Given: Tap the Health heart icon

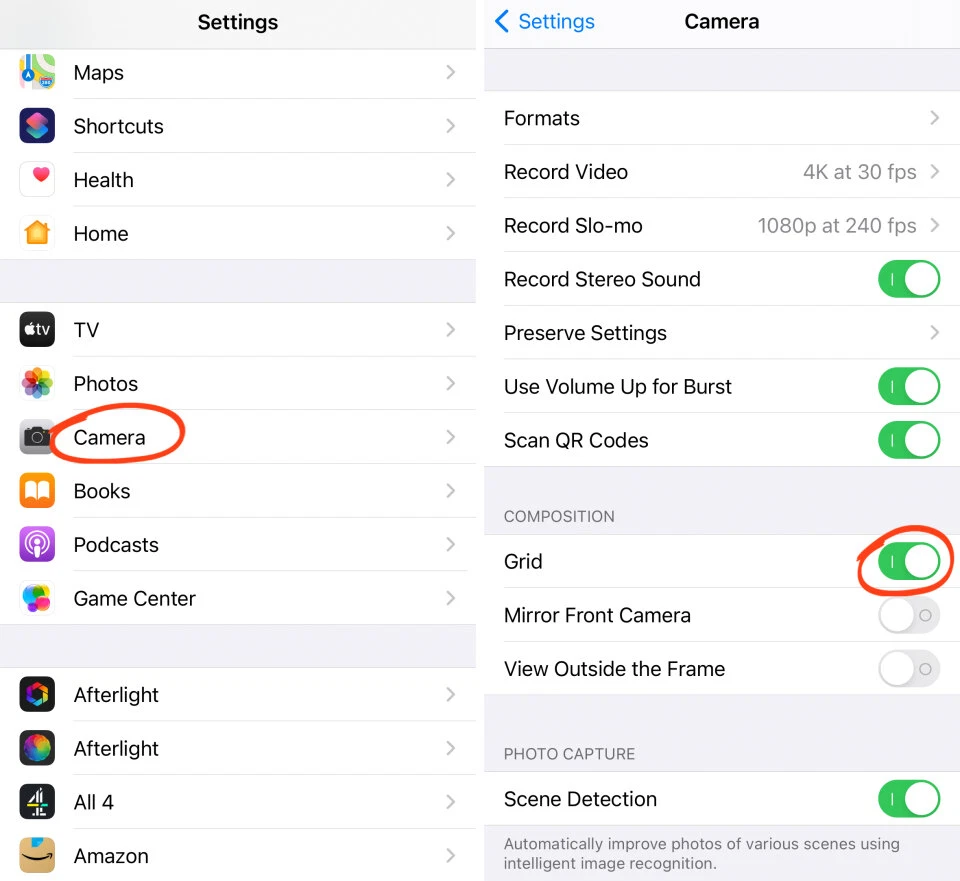Looking at the screenshot, I should (x=37, y=180).
